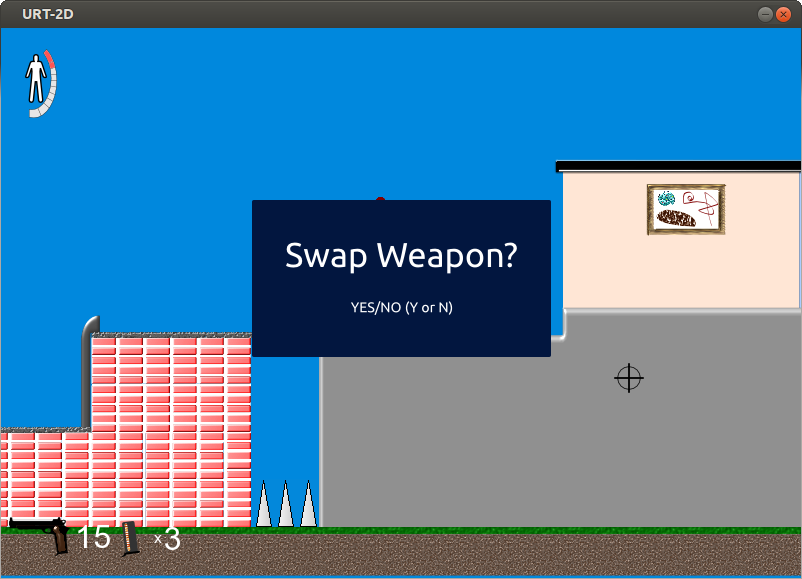802x579 pixels.
Task: Click the magazine count x3
Action: (x=167, y=539)
